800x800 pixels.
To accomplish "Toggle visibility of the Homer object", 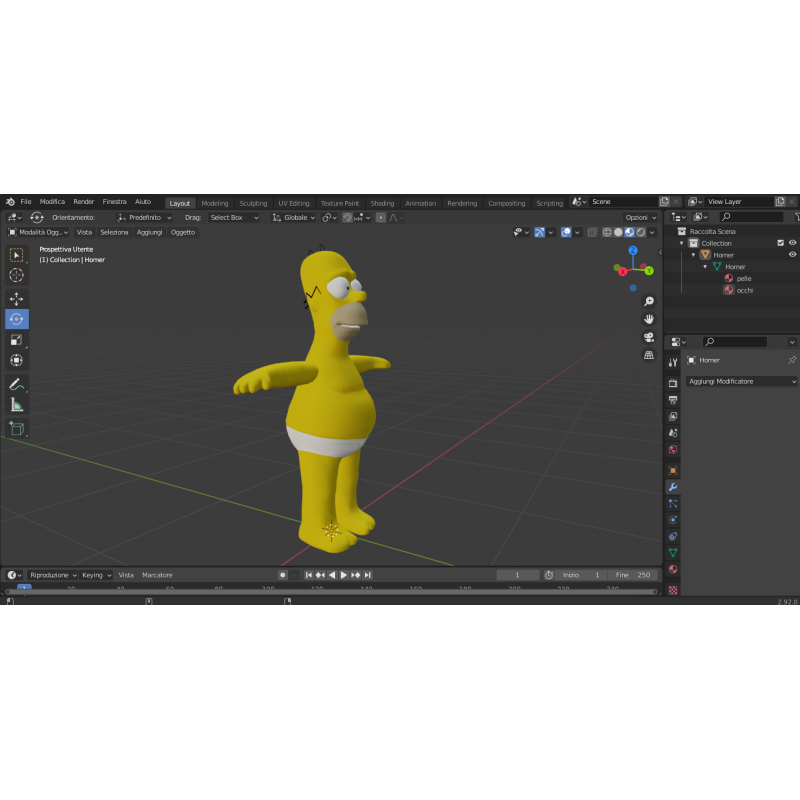I will (792, 254).
